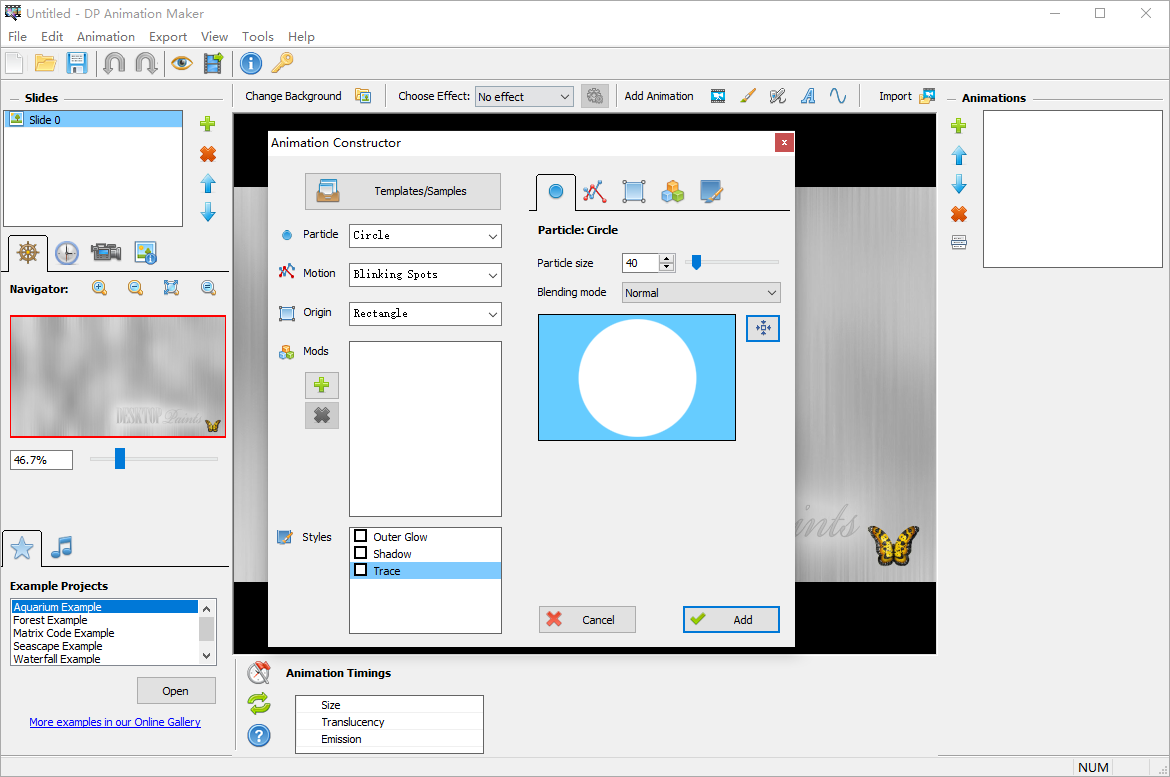Open the Particle dropdown set to Circle
The height and width of the screenshot is (777, 1170).
click(425, 235)
